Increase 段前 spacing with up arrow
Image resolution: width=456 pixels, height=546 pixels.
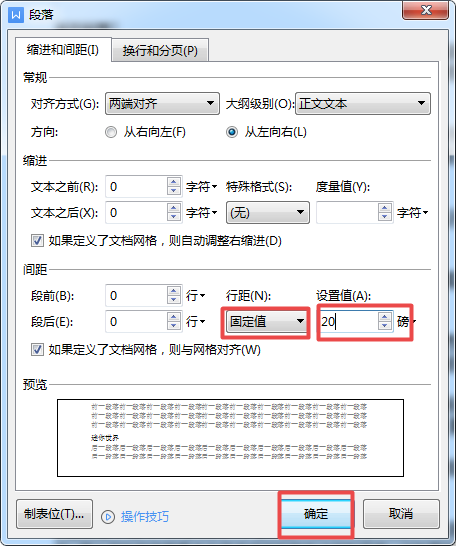(174, 291)
